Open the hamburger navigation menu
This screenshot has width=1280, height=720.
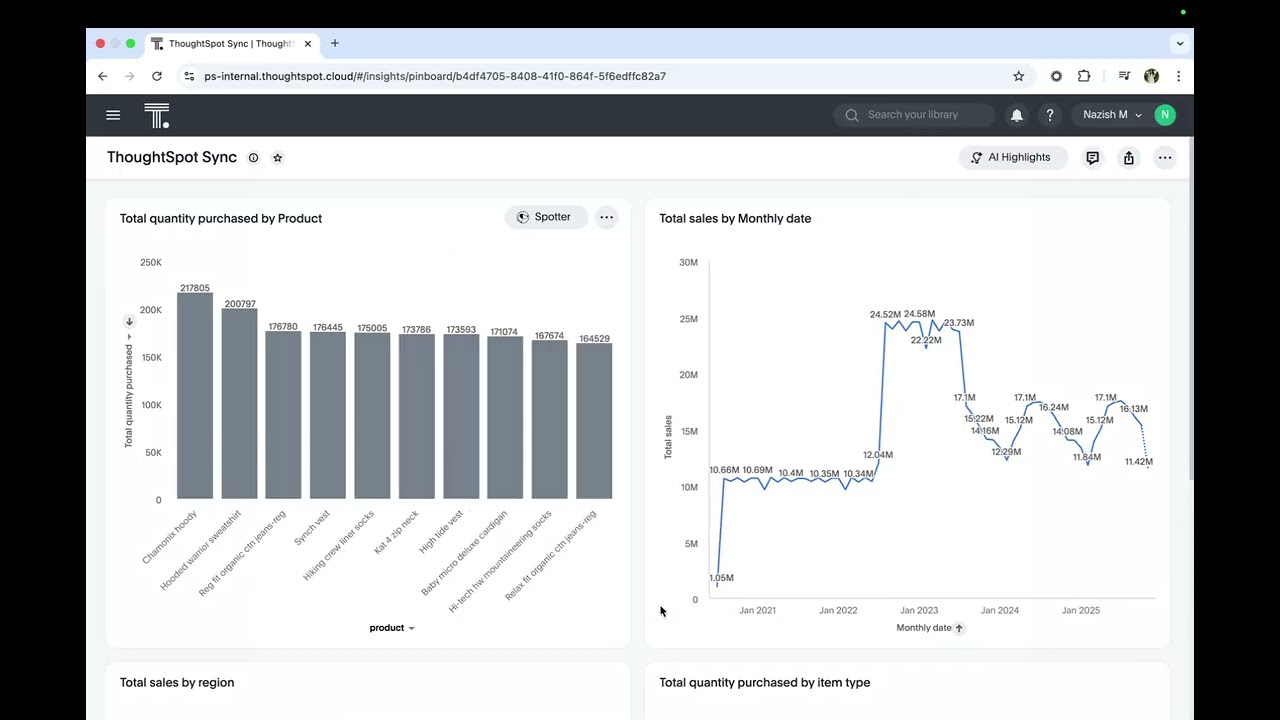coord(113,115)
